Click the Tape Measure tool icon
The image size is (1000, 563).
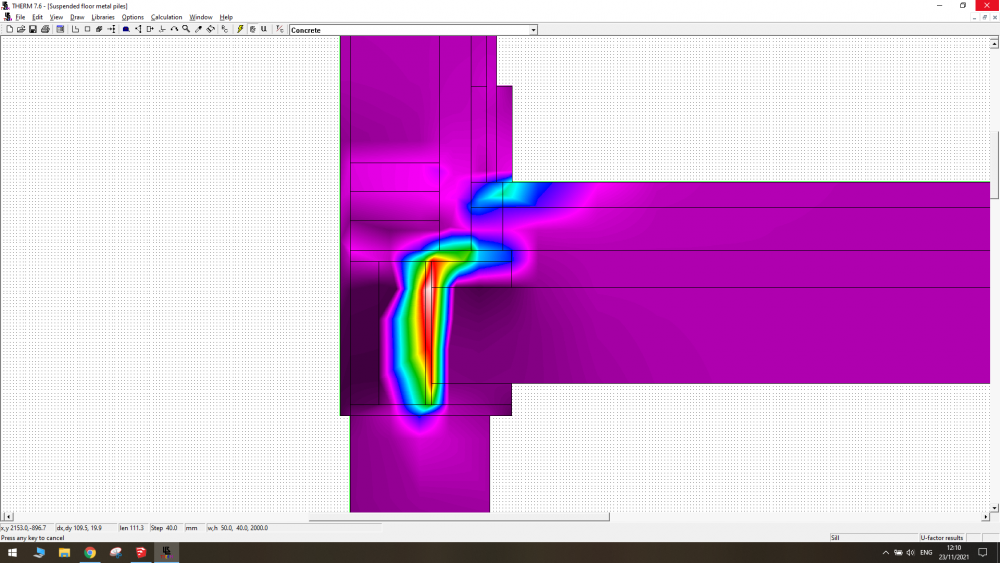click(x=210, y=29)
